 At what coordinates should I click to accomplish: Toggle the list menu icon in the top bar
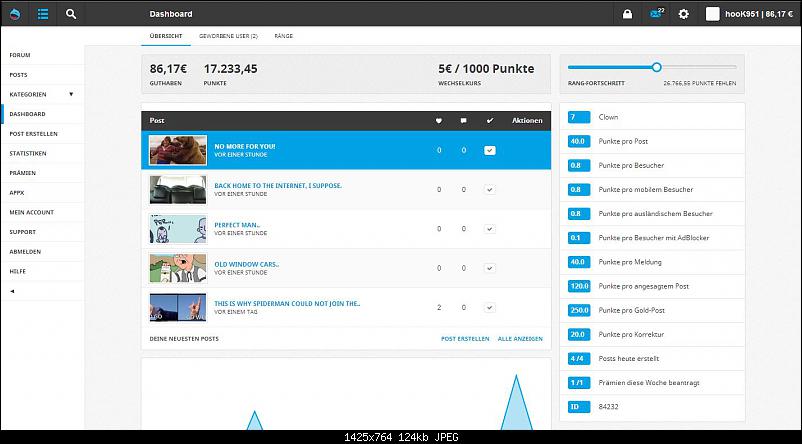[42, 14]
